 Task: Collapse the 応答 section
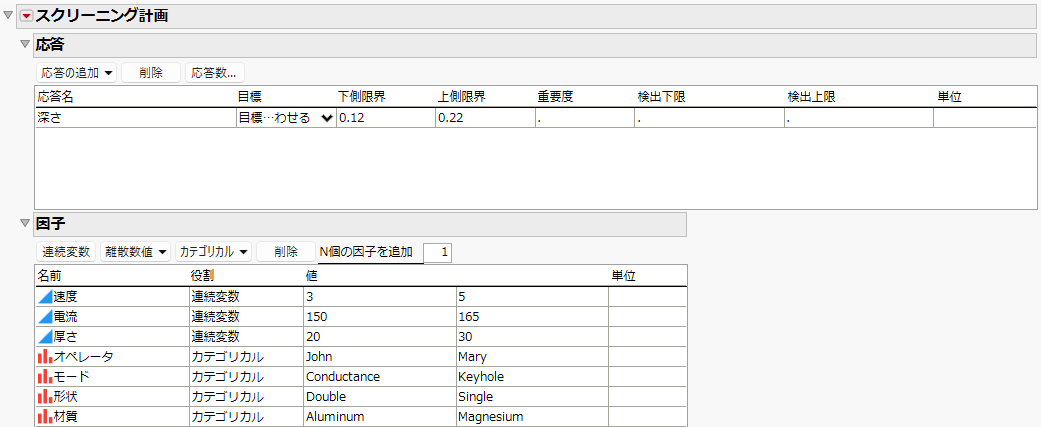point(25,44)
